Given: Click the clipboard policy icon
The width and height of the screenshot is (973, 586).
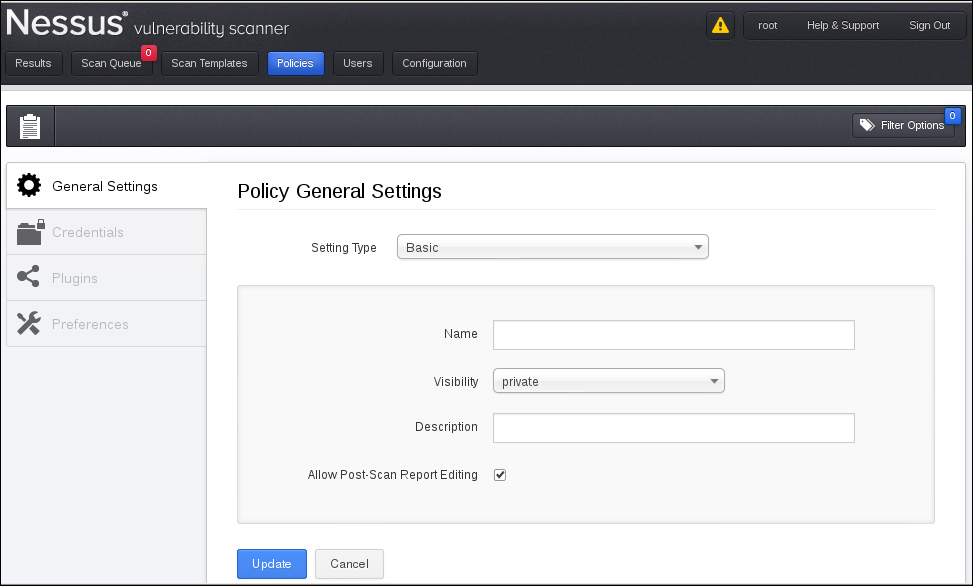Looking at the screenshot, I should [30, 127].
